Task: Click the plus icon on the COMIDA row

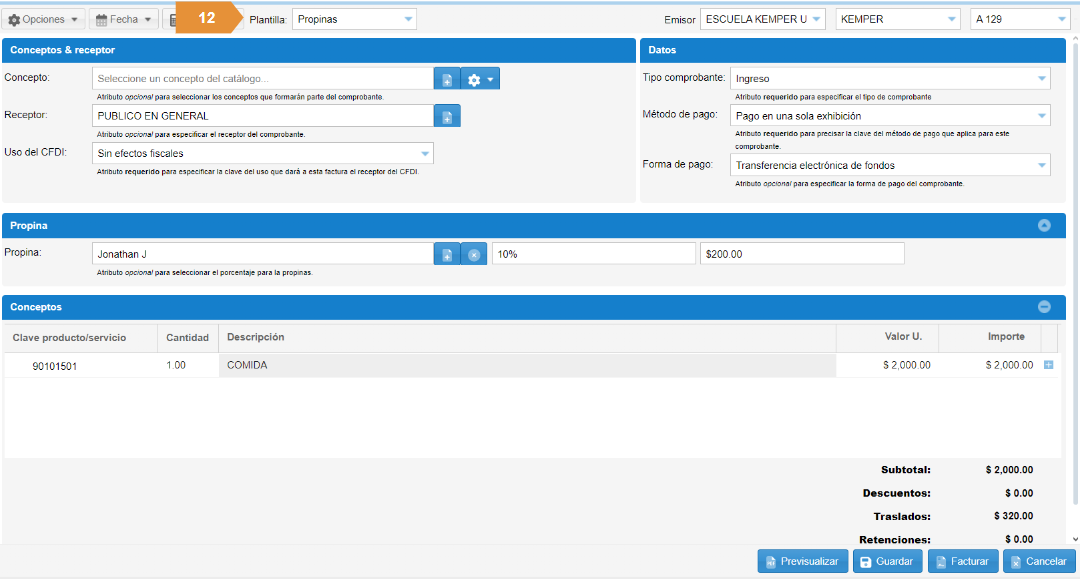Action: [1048, 365]
